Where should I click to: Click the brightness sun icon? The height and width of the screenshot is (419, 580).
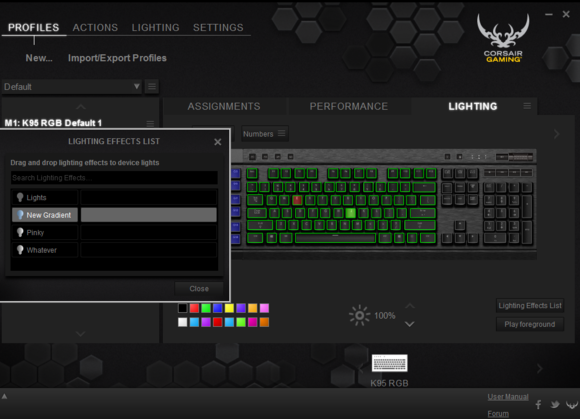coord(359,315)
